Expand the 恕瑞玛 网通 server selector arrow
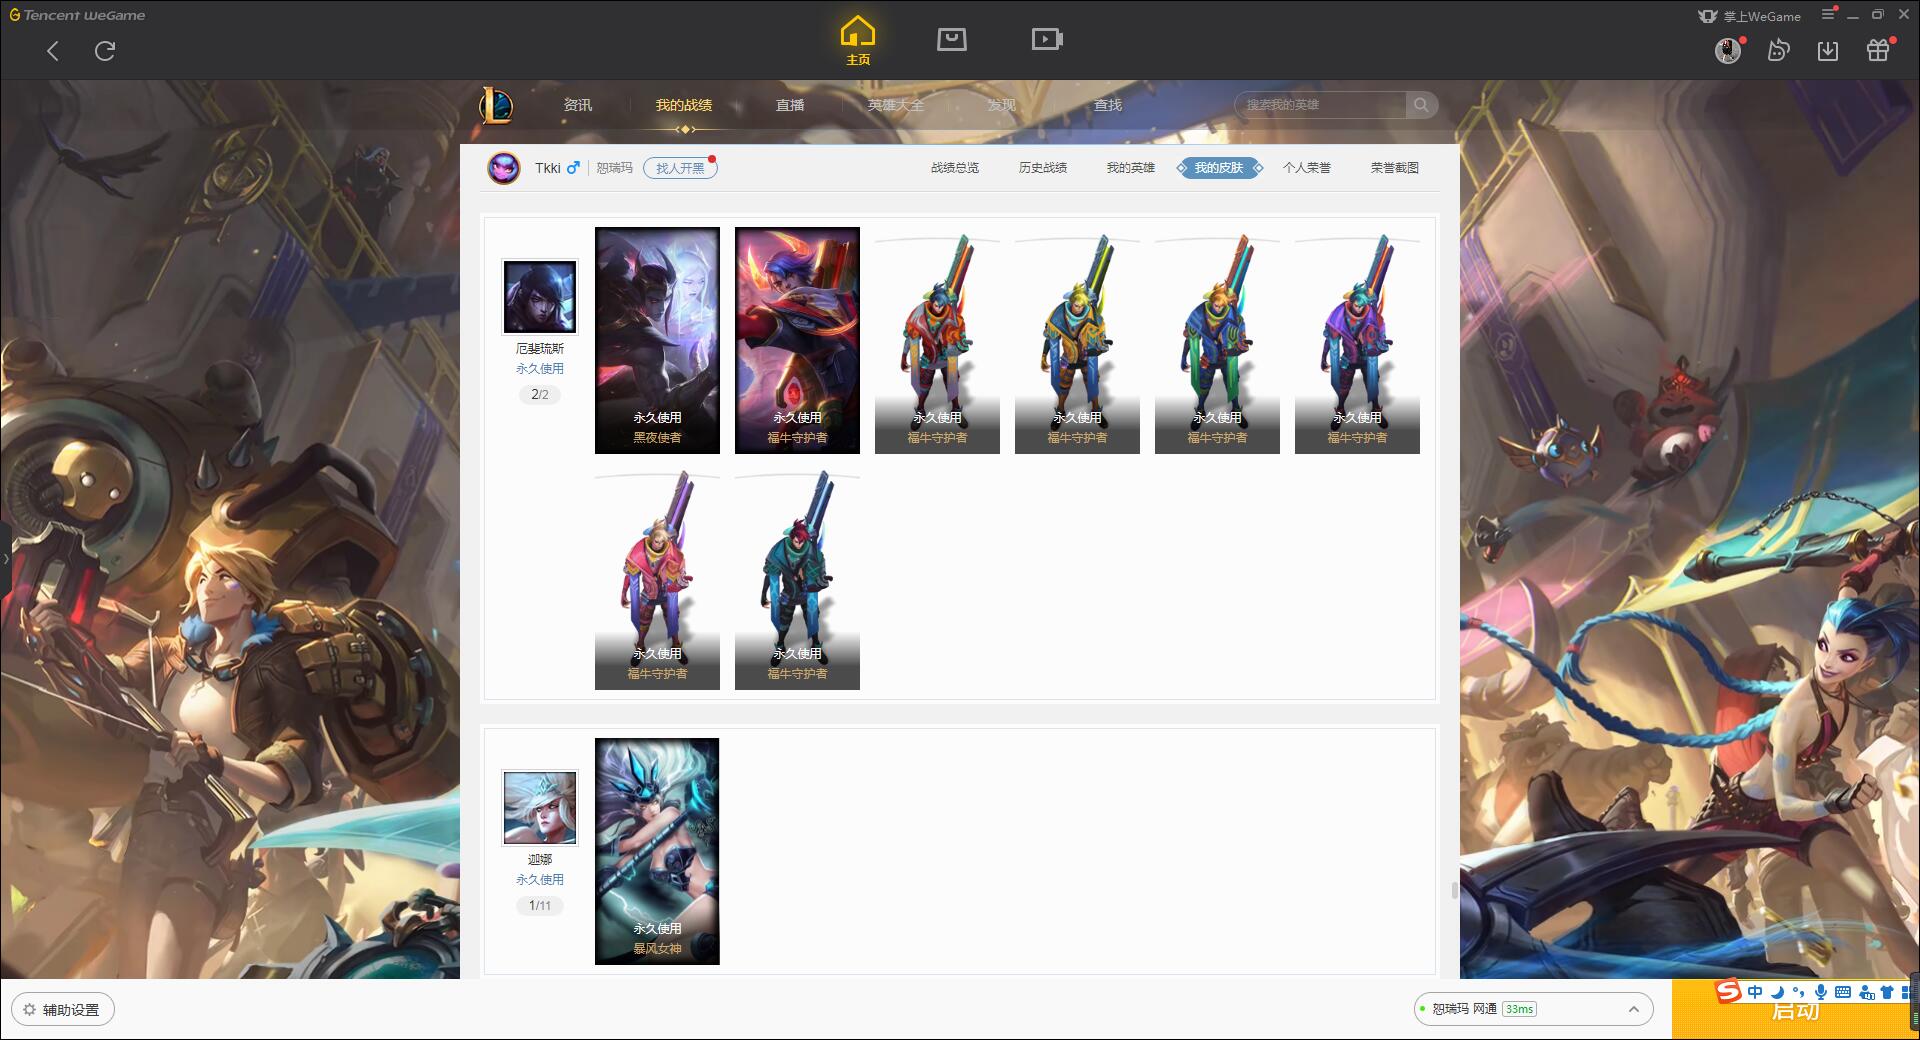This screenshot has width=1920, height=1040. (1634, 1009)
